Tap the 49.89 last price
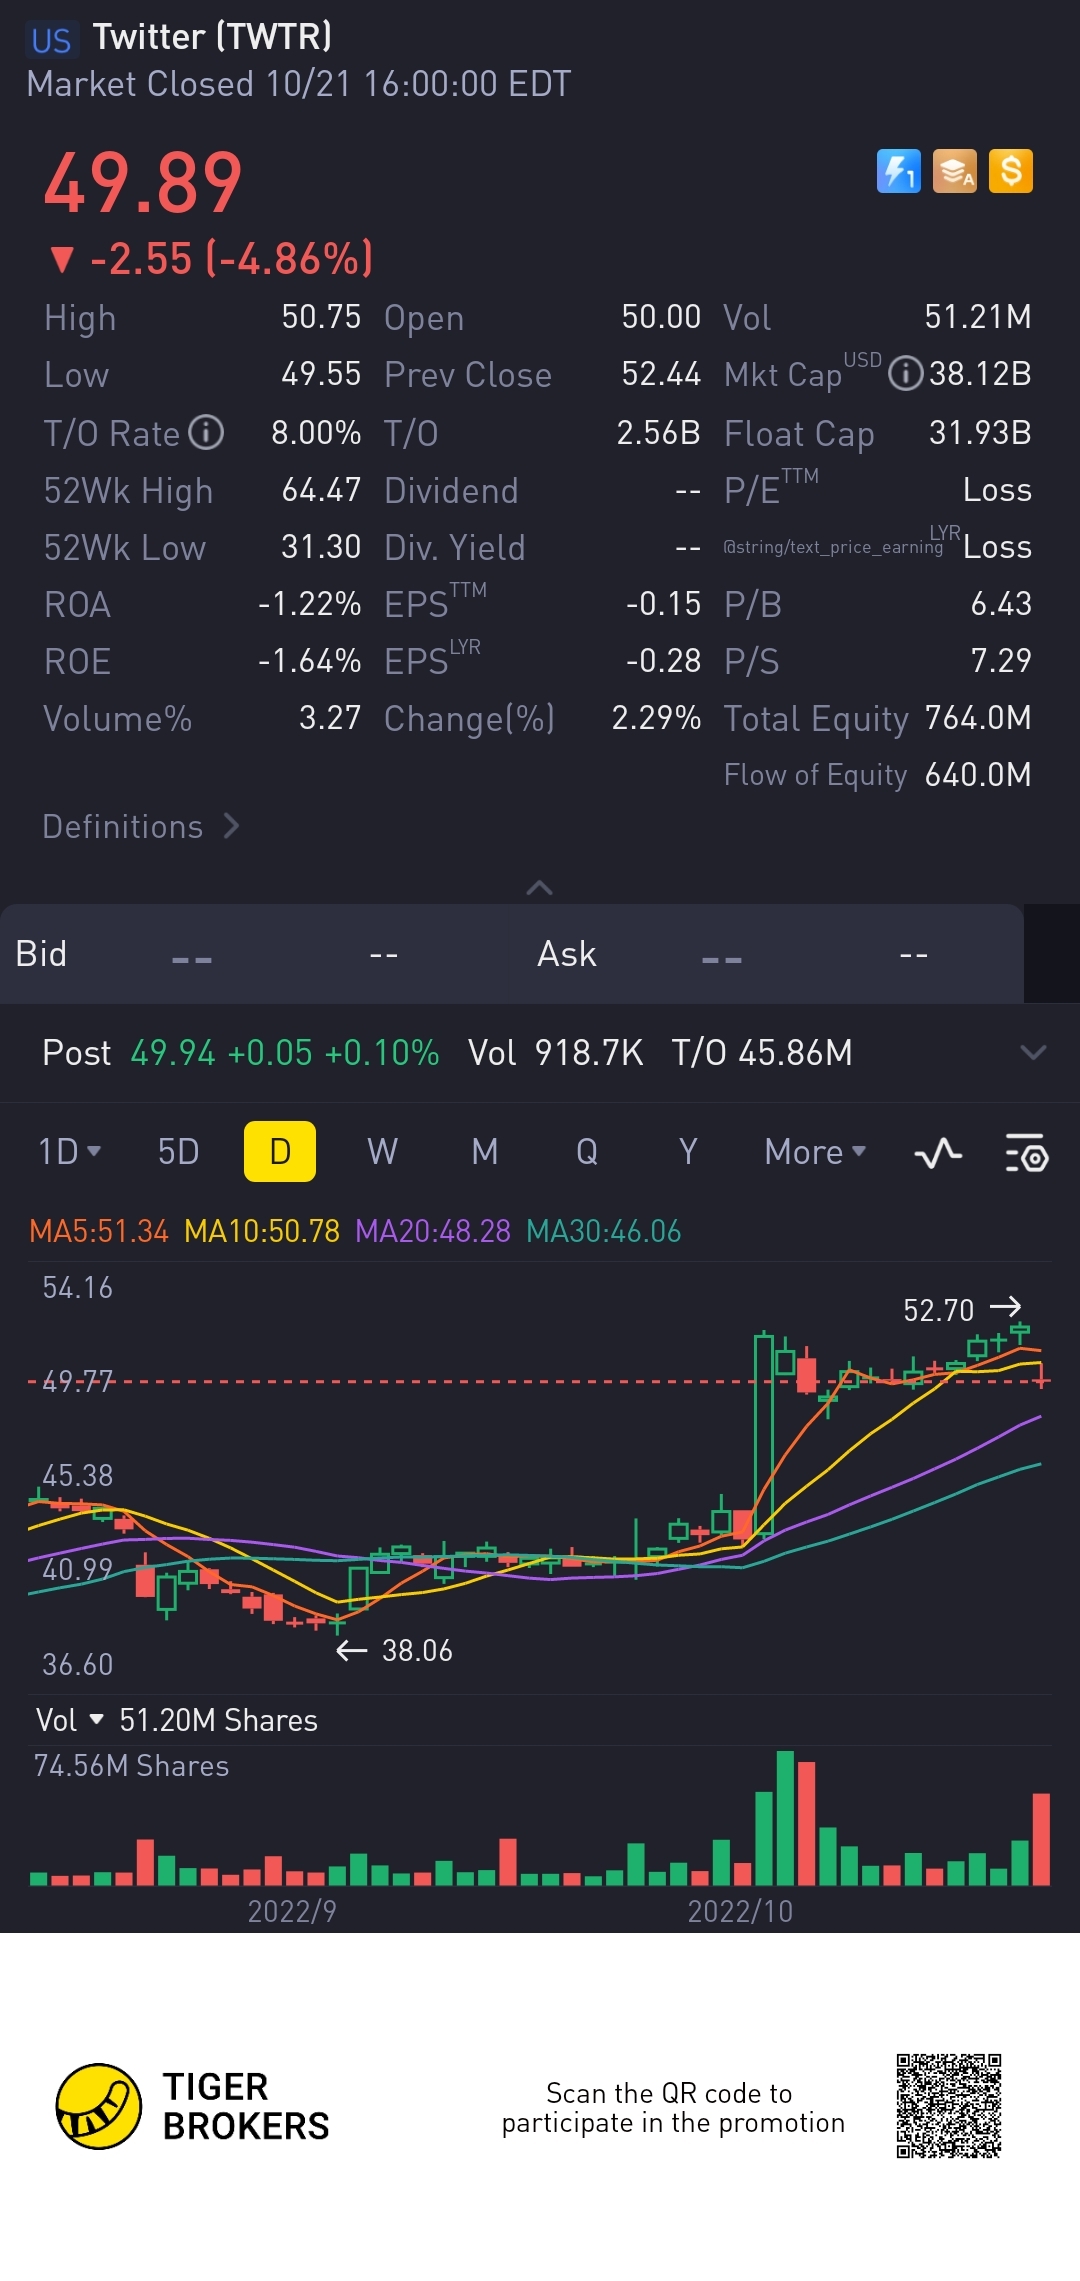 [x=143, y=183]
